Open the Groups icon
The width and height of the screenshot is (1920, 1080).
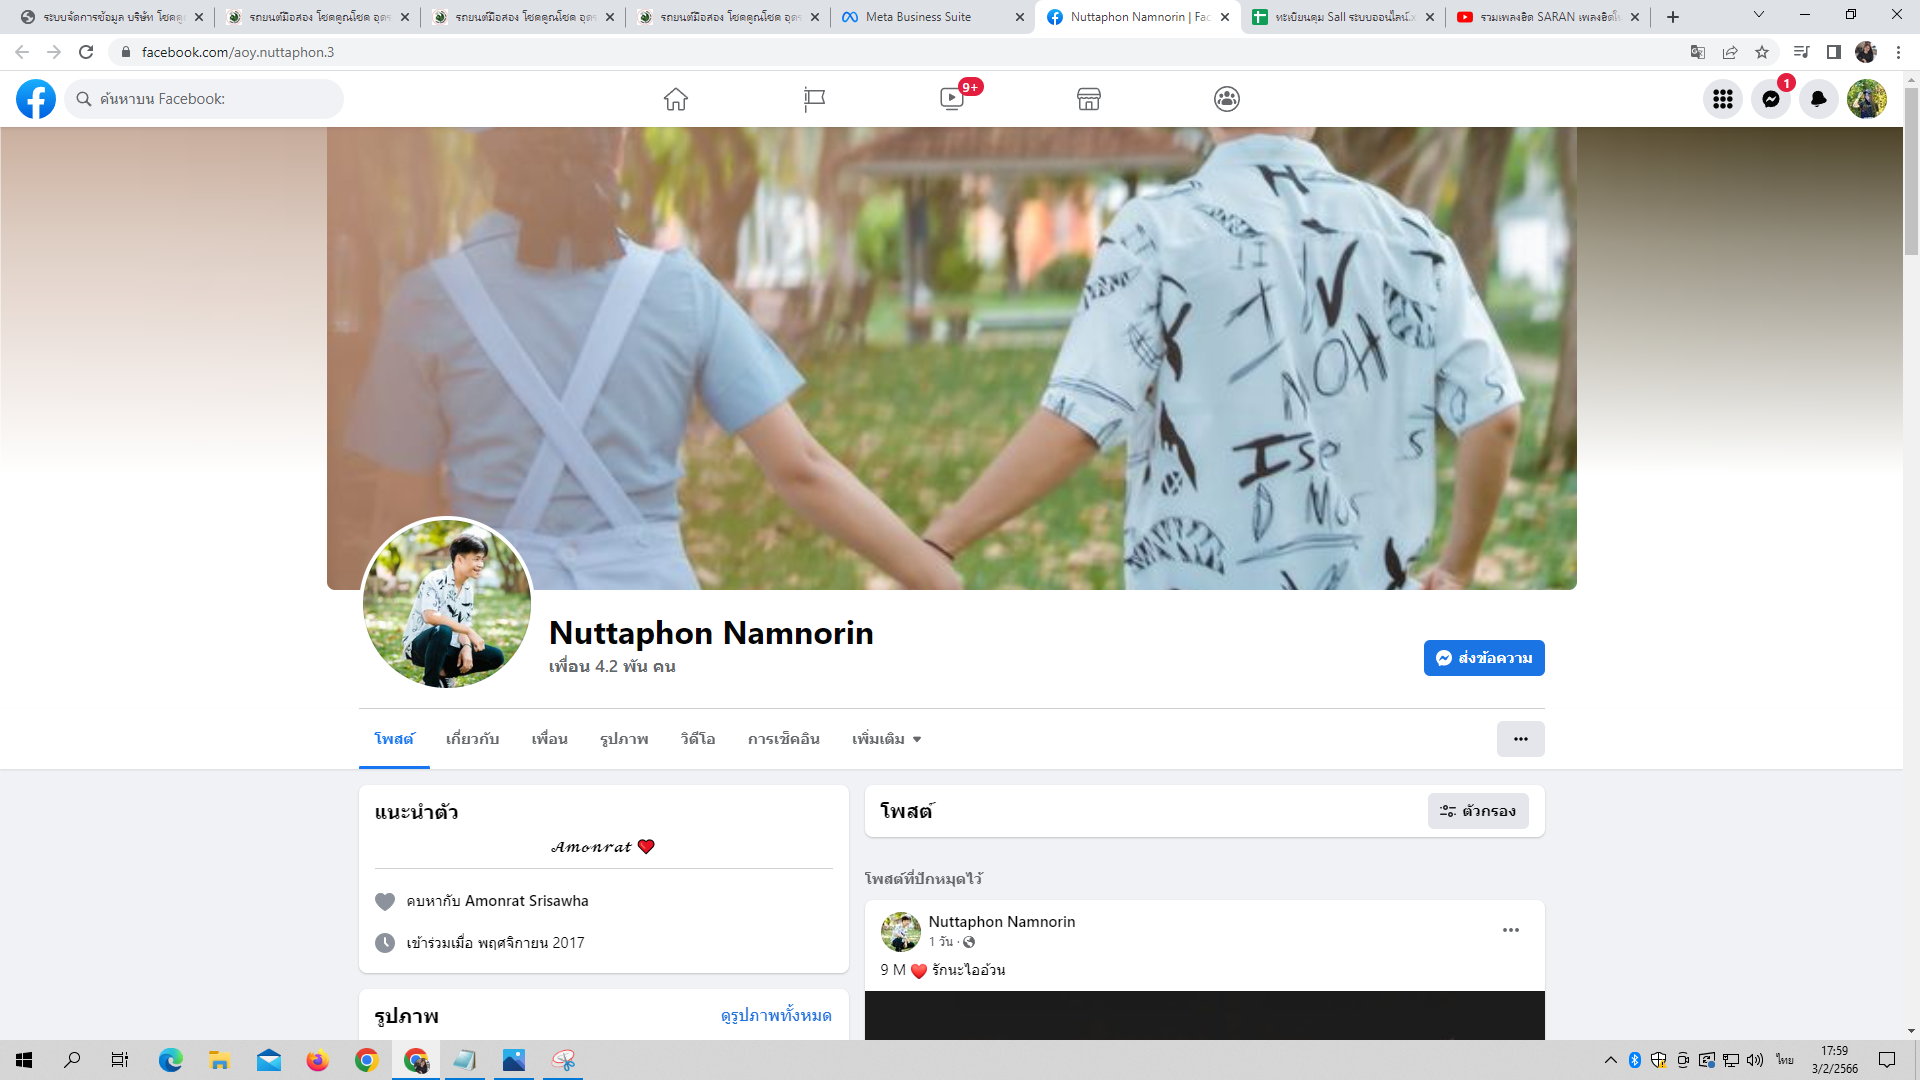(x=1227, y=99)
